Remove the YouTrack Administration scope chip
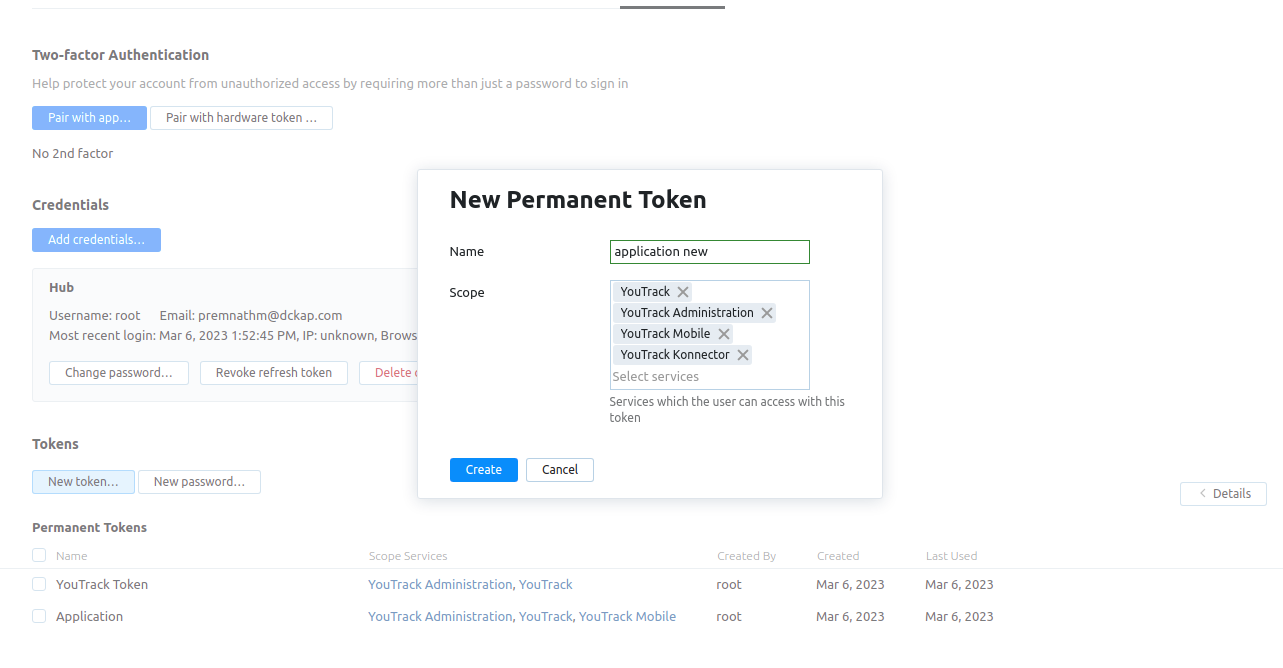 click(x=766, y=312)
